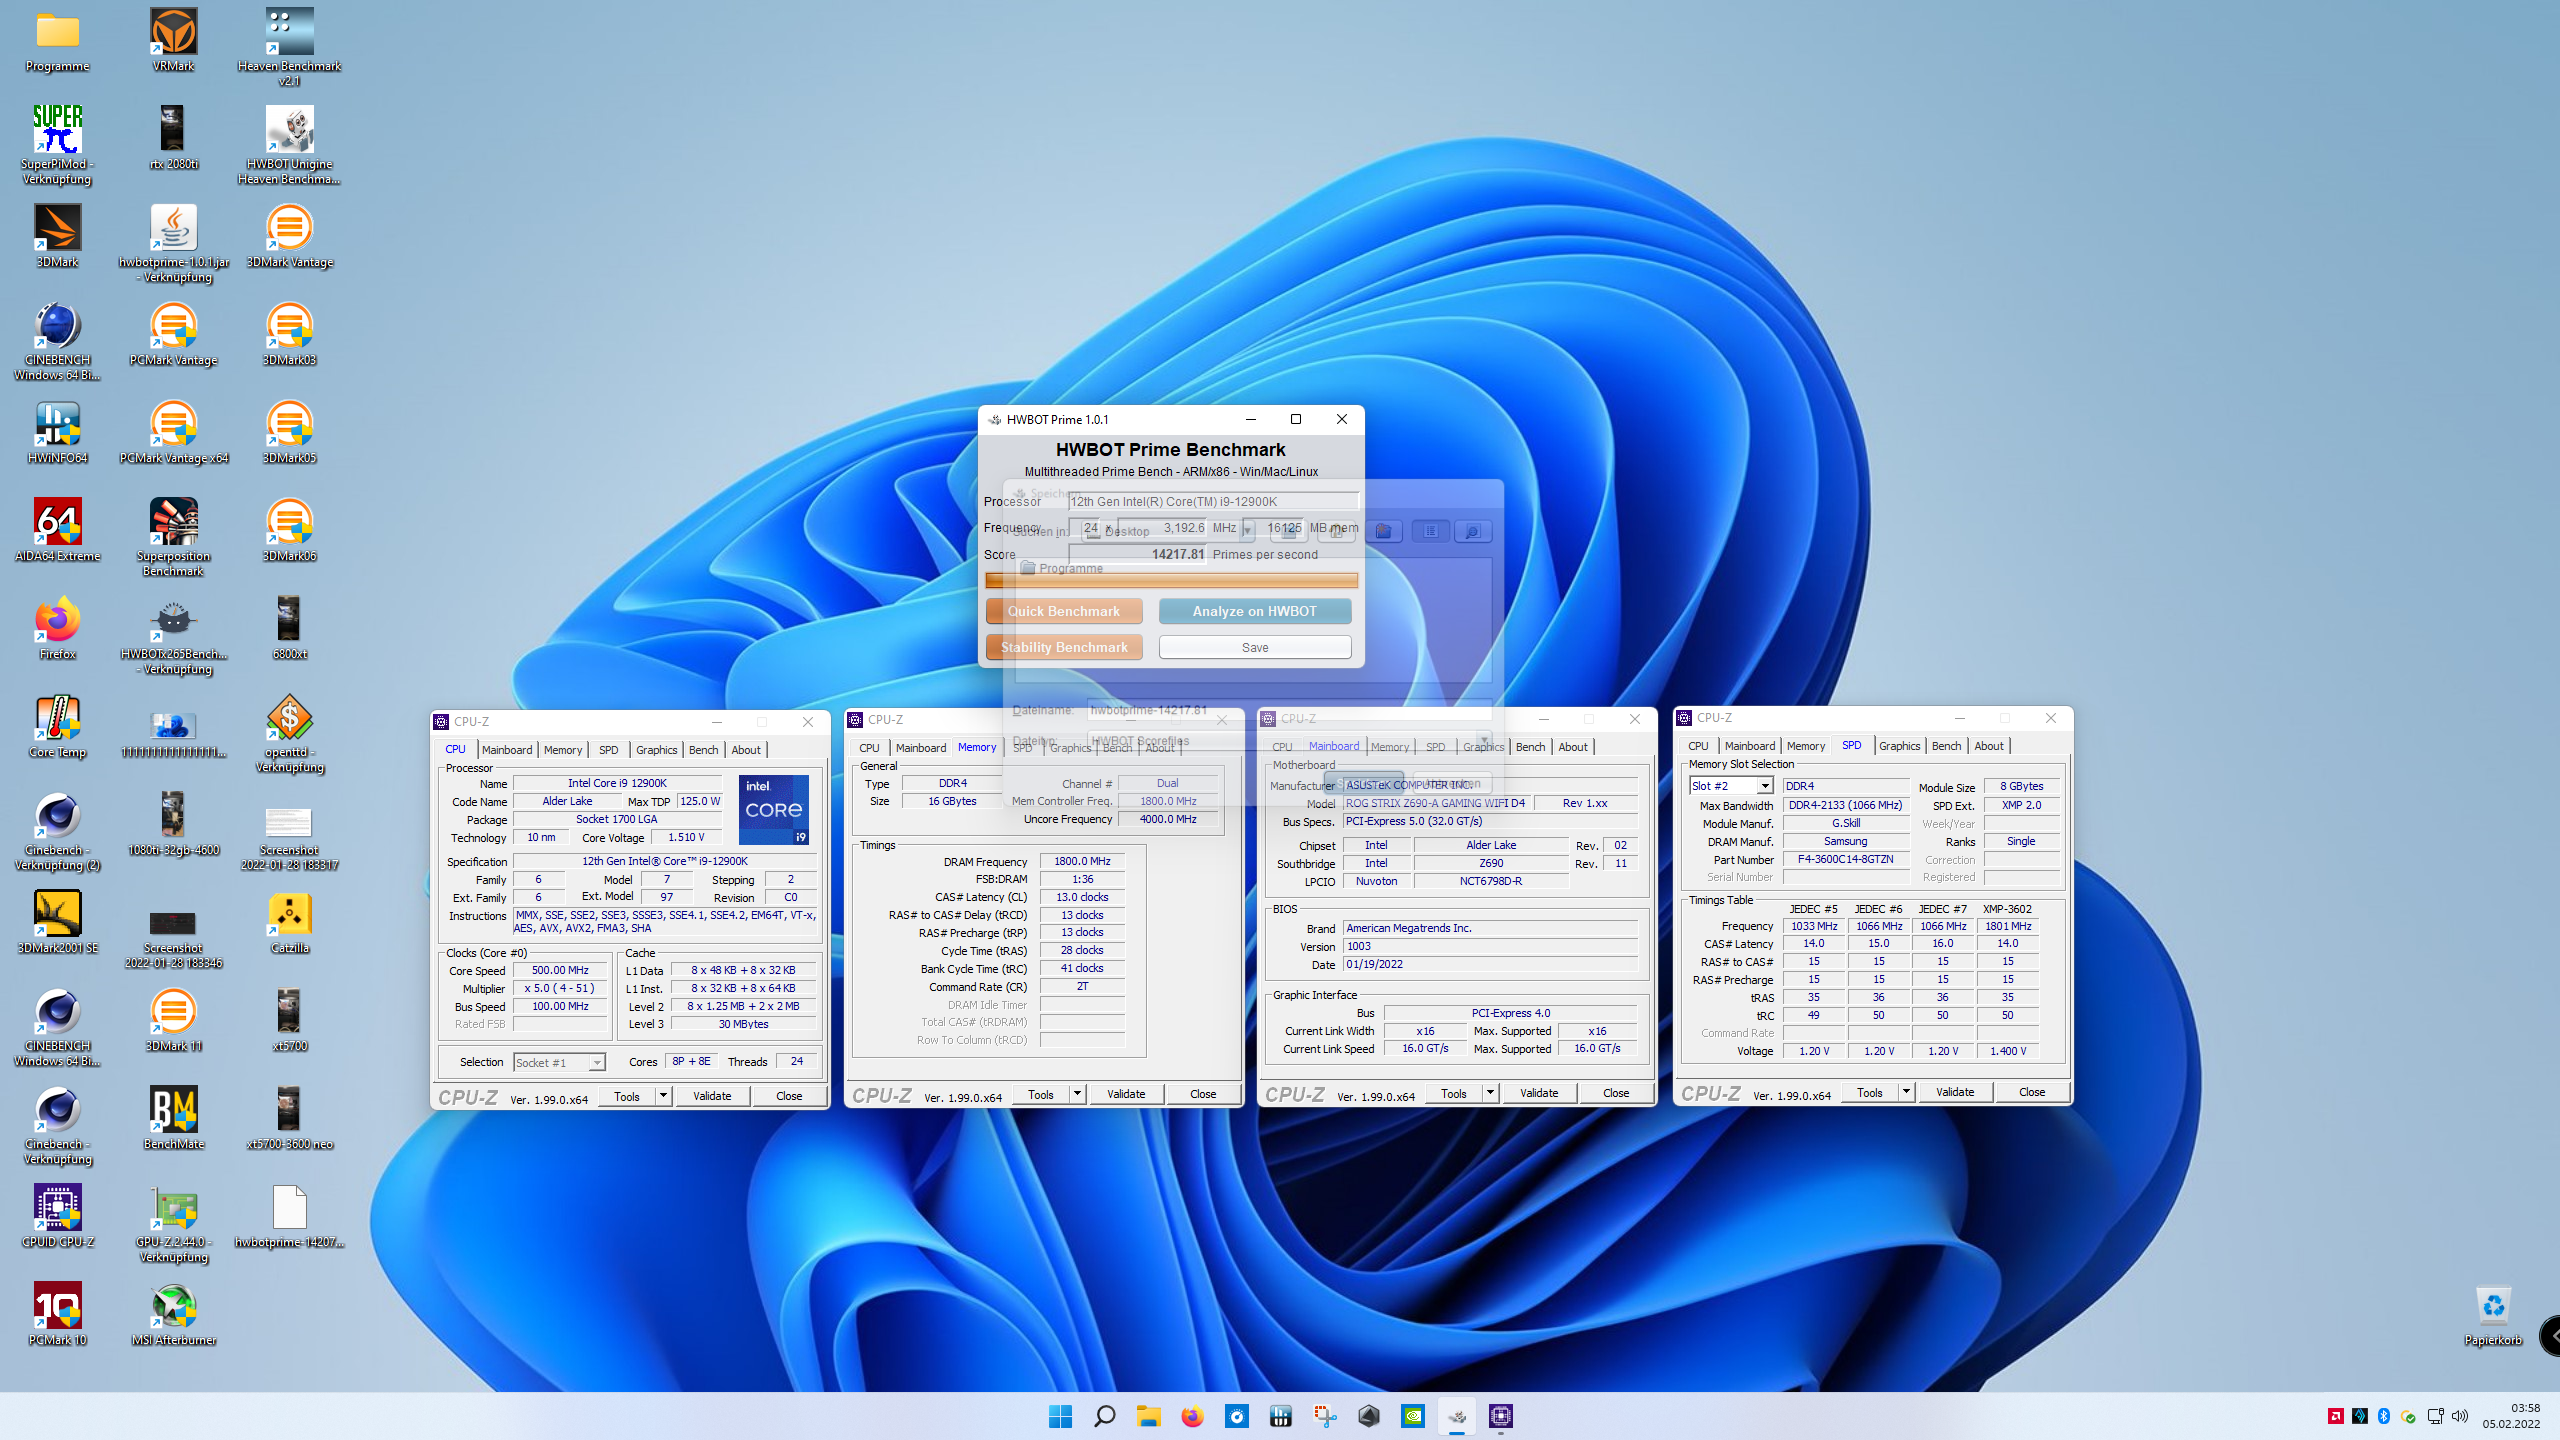Open File Explorer from the taskbar
Screen dimensions: 2560x1440
pyautogui.click(x=1149, y=1416)
